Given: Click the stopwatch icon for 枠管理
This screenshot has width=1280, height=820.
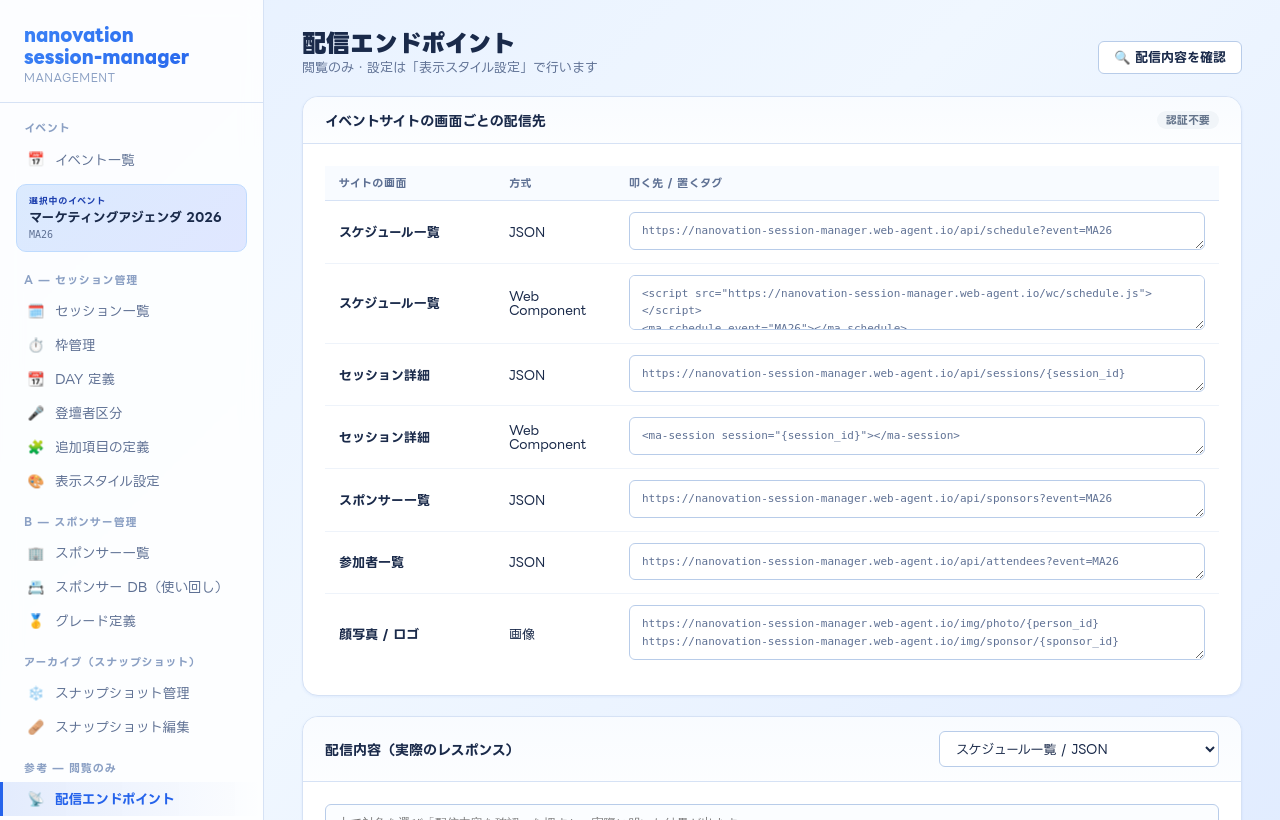Looking at the screenshot, I should (x=36, y=345).
